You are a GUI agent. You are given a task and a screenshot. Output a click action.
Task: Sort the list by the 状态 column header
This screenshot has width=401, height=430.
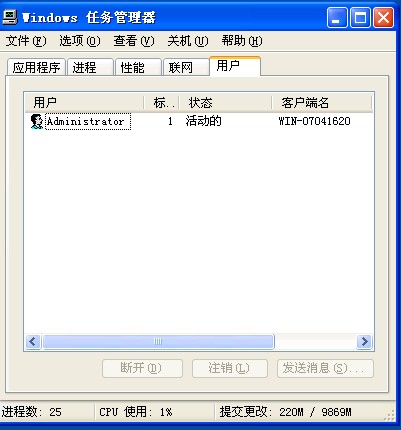pos(225,103)
